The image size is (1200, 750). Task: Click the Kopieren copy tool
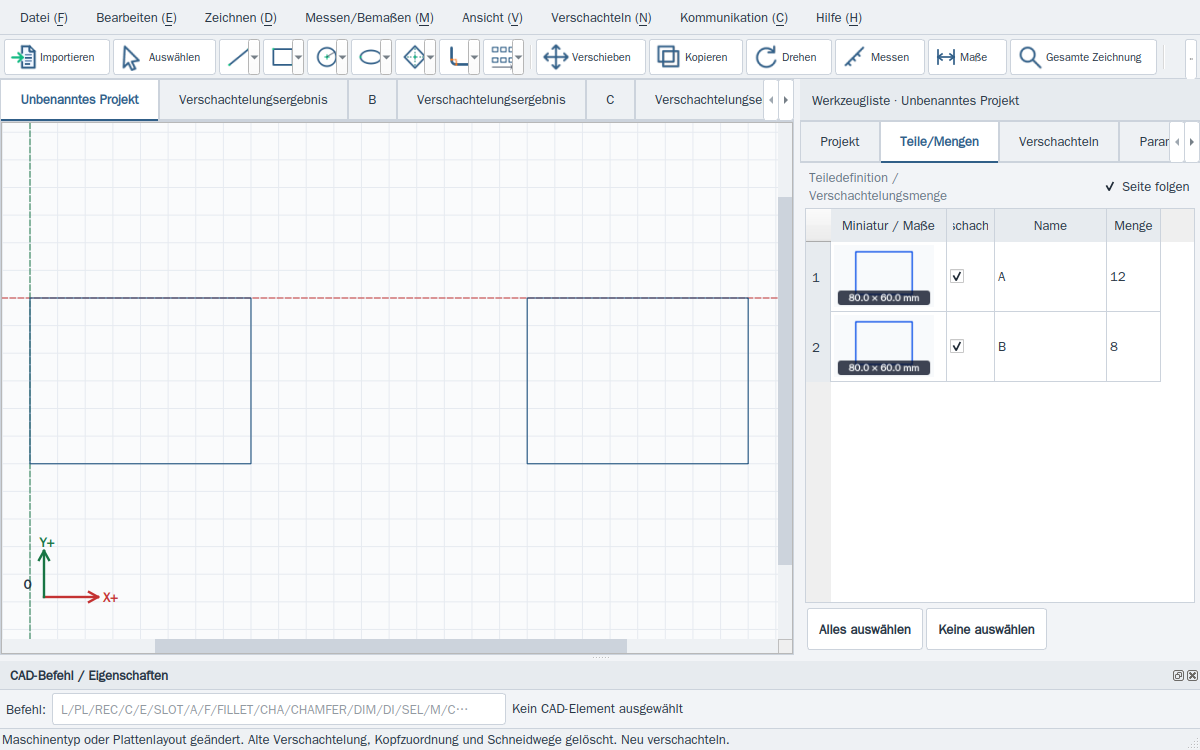pos(696,57)
